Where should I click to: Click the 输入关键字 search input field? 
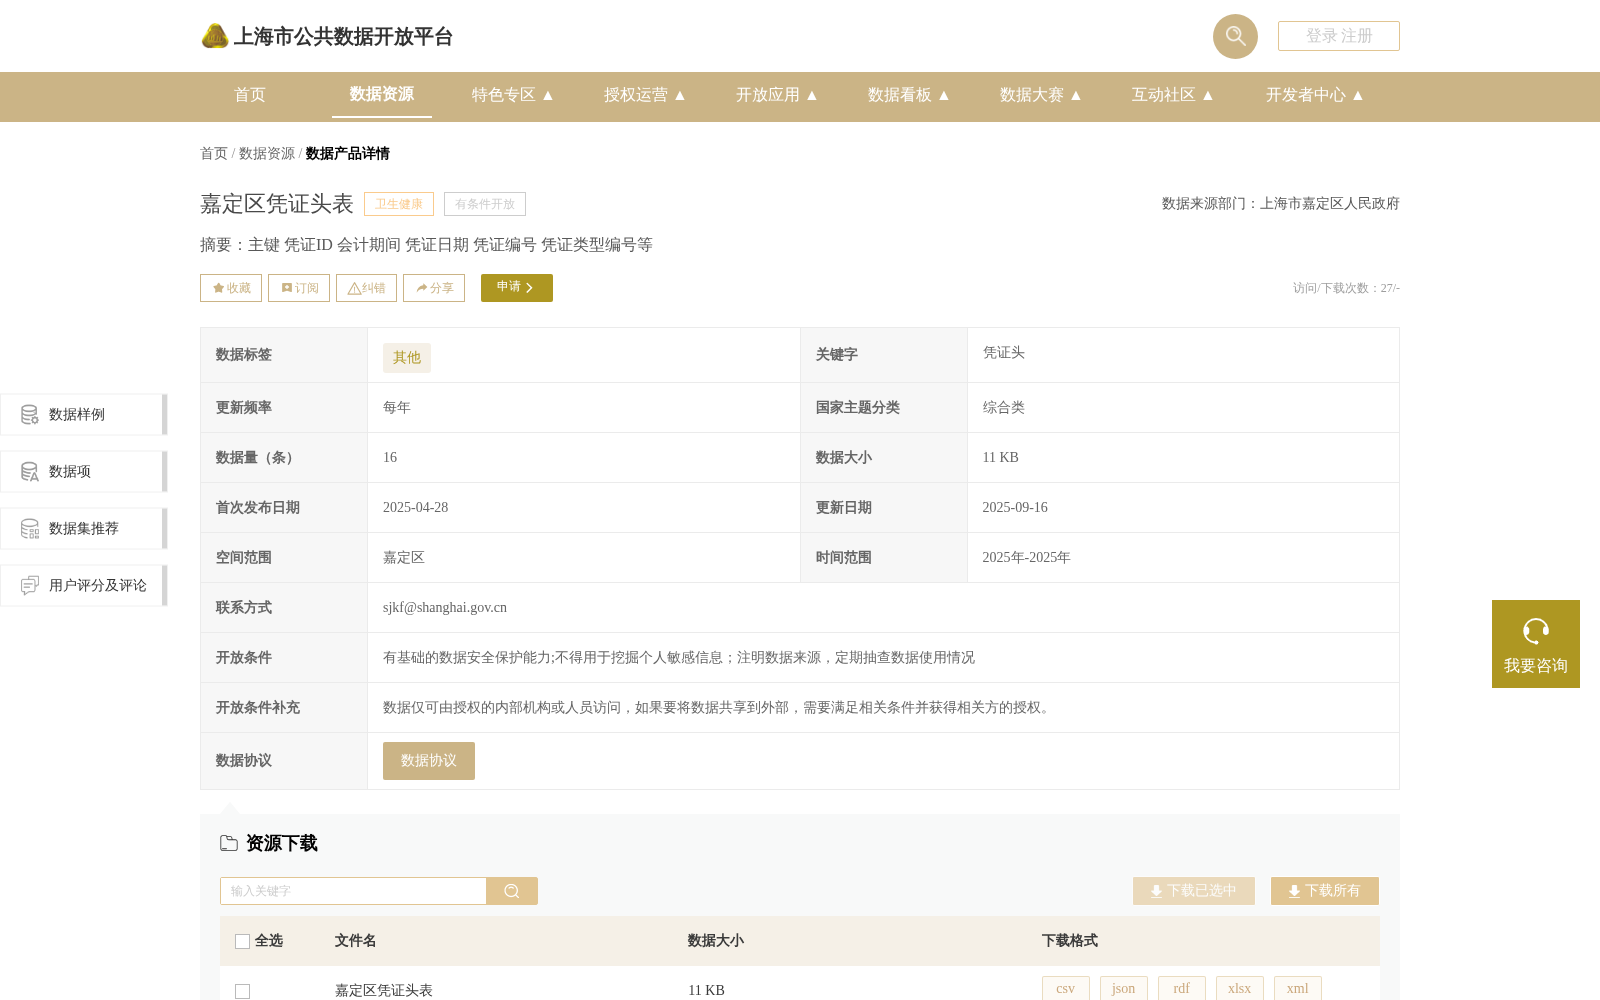tap(353, 891)
